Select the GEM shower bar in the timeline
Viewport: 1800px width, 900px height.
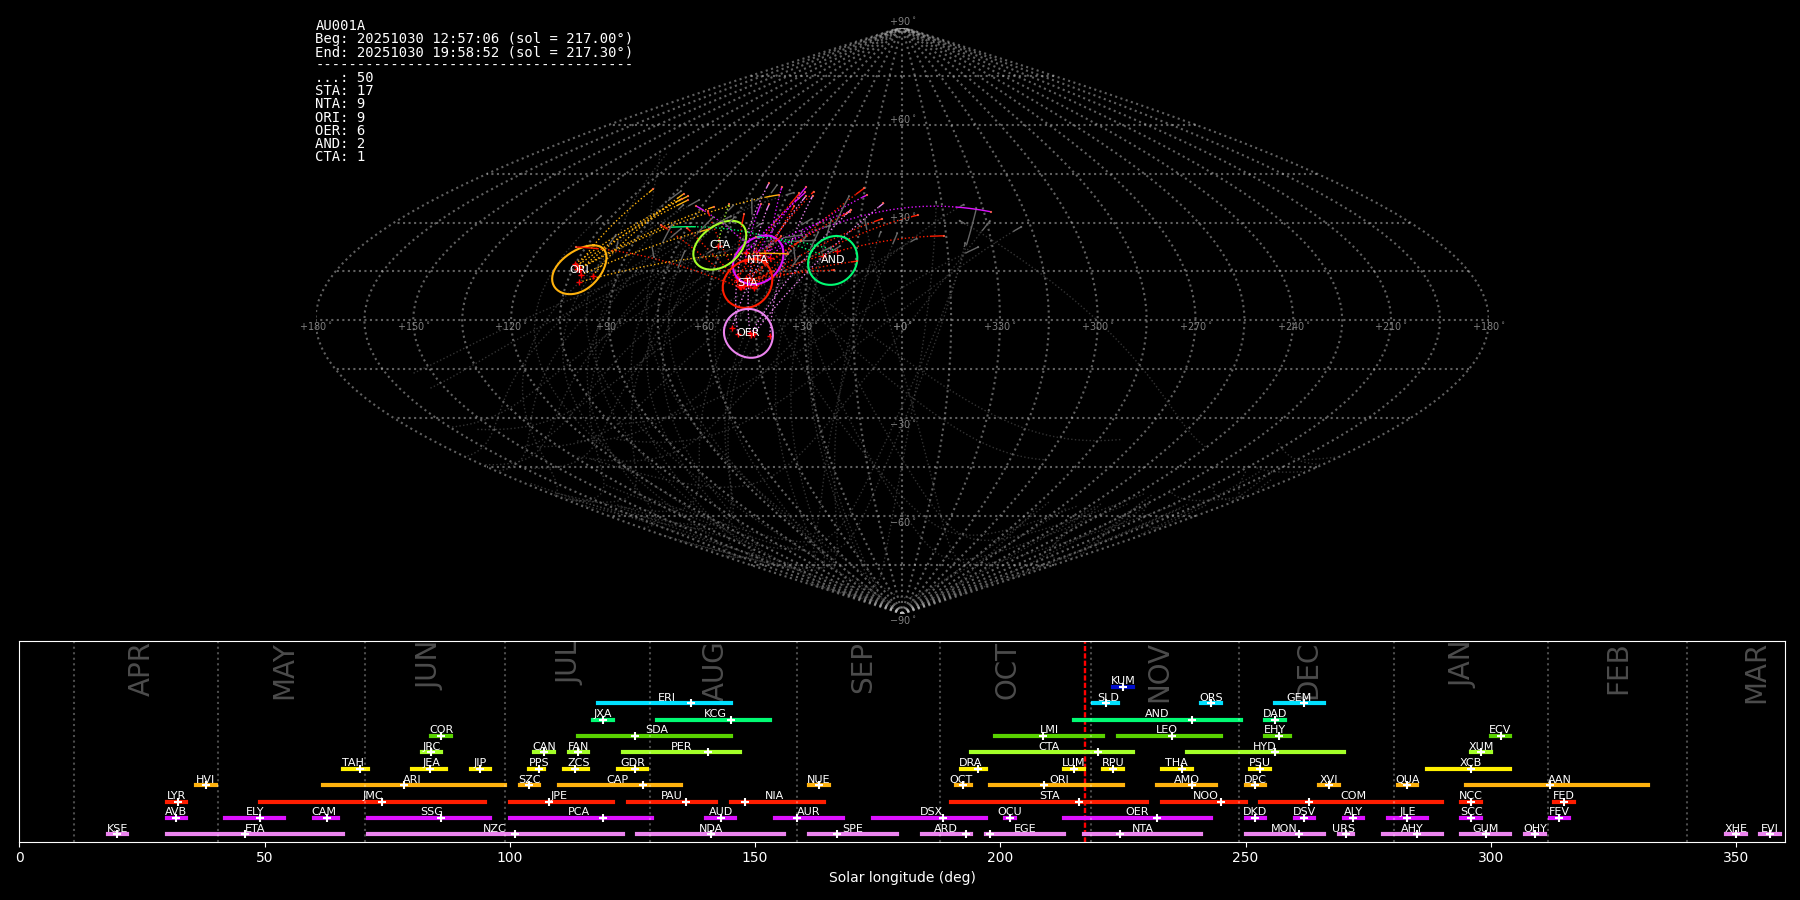click(1299, 703)
